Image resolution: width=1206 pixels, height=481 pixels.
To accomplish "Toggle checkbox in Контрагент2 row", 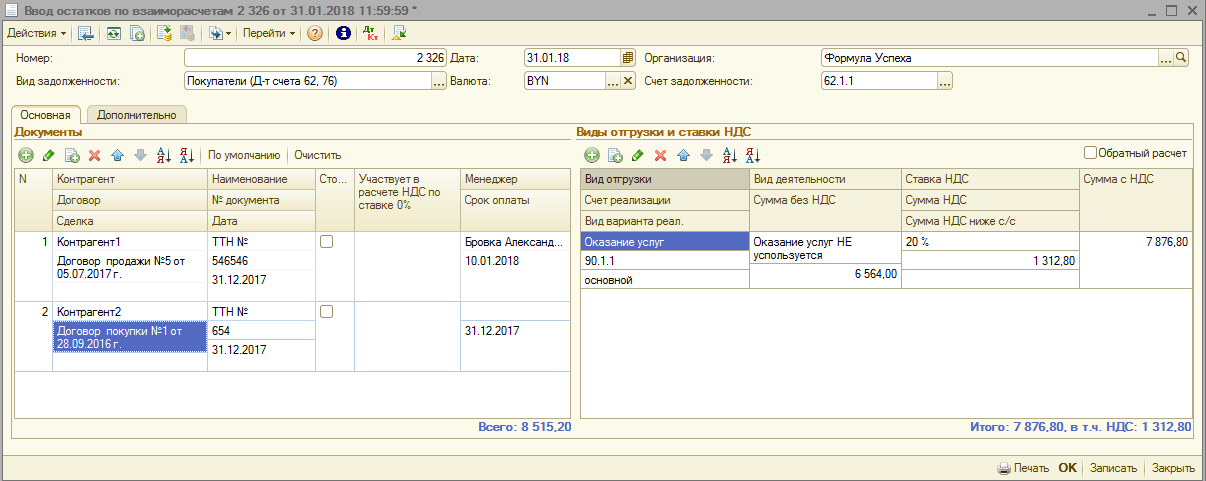I will [x=326, y=312].
